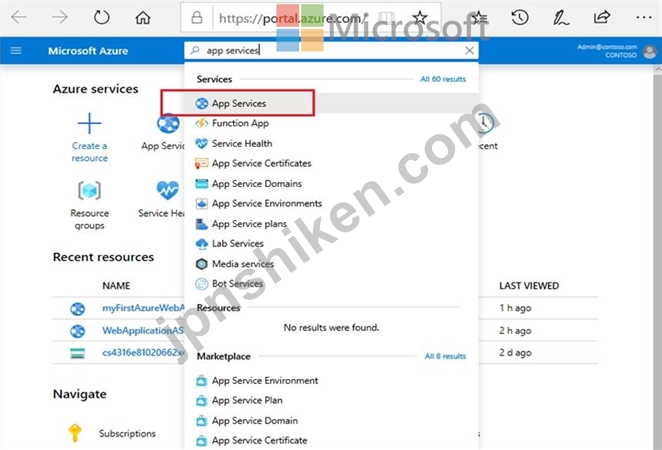
Task: Click the "2 d ago" cell
Action: coord(515,352)
